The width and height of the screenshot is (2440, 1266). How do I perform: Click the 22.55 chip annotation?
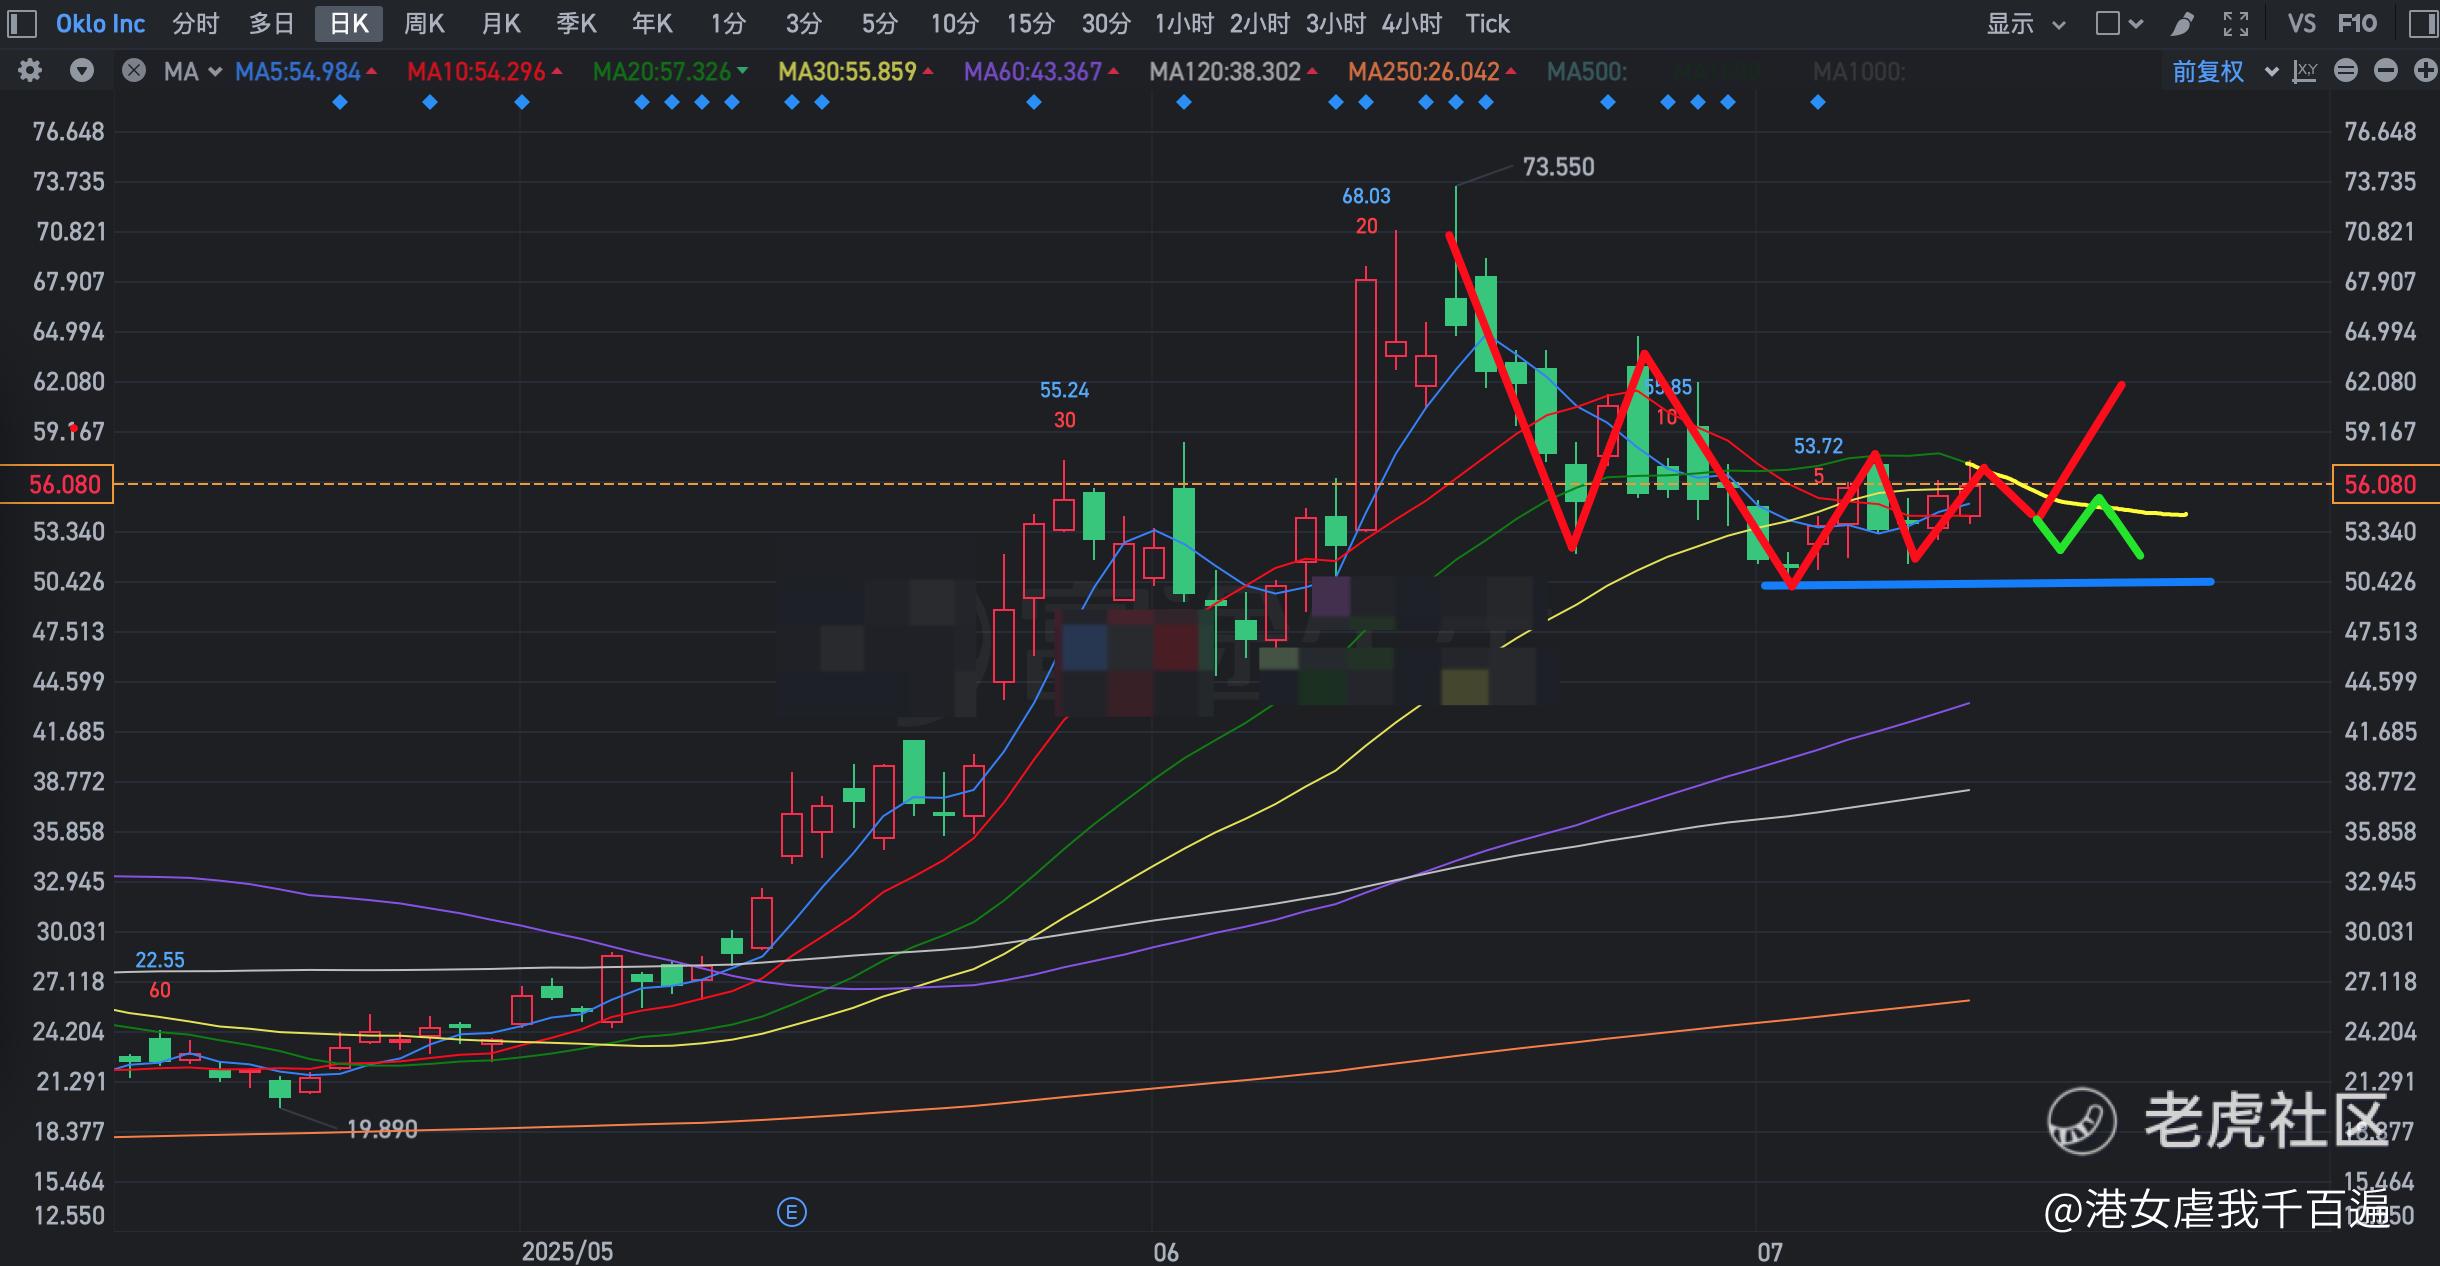160,960
